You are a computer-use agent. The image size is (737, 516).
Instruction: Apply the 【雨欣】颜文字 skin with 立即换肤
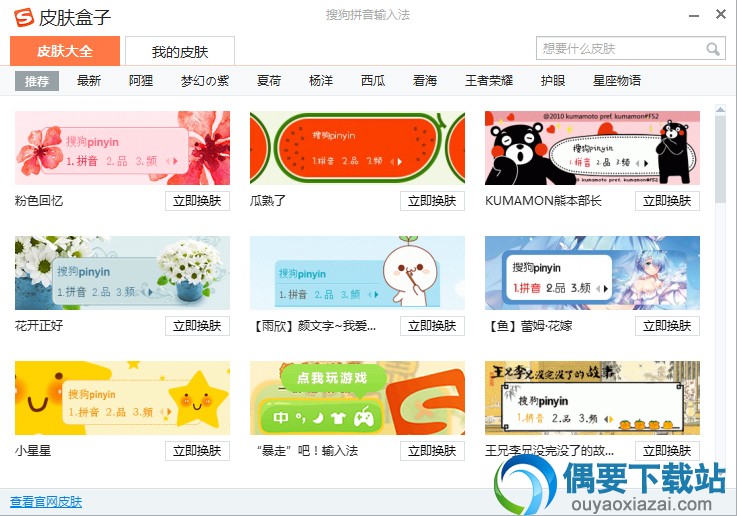pyautogui.click(x=432, y=326)
